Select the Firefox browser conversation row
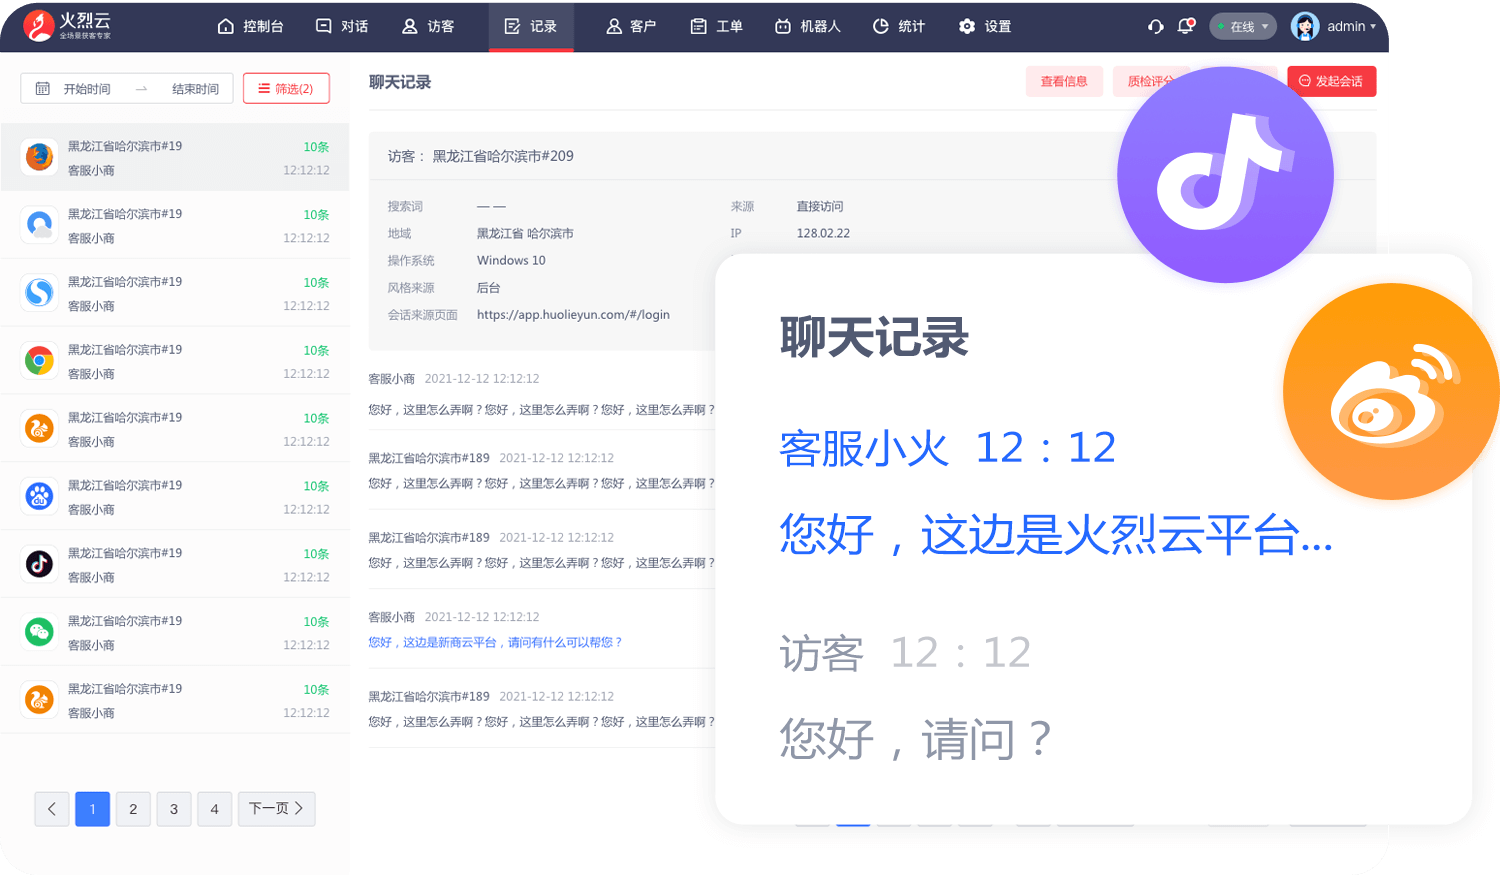 (x=175, y=157)
